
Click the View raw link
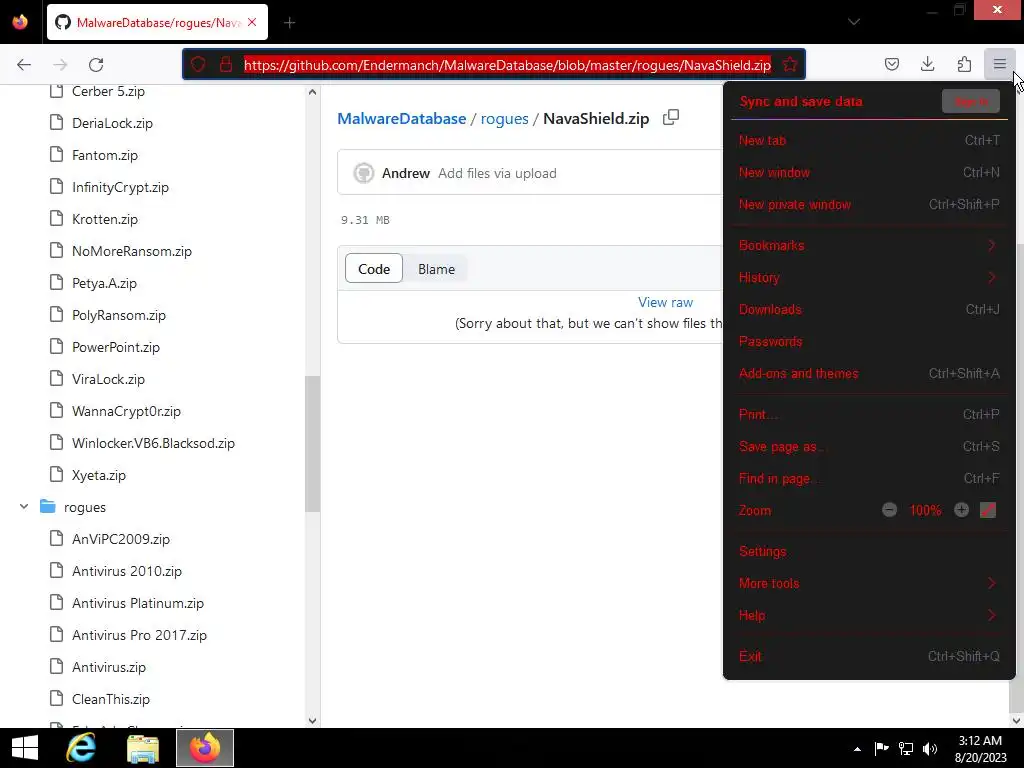665,302
